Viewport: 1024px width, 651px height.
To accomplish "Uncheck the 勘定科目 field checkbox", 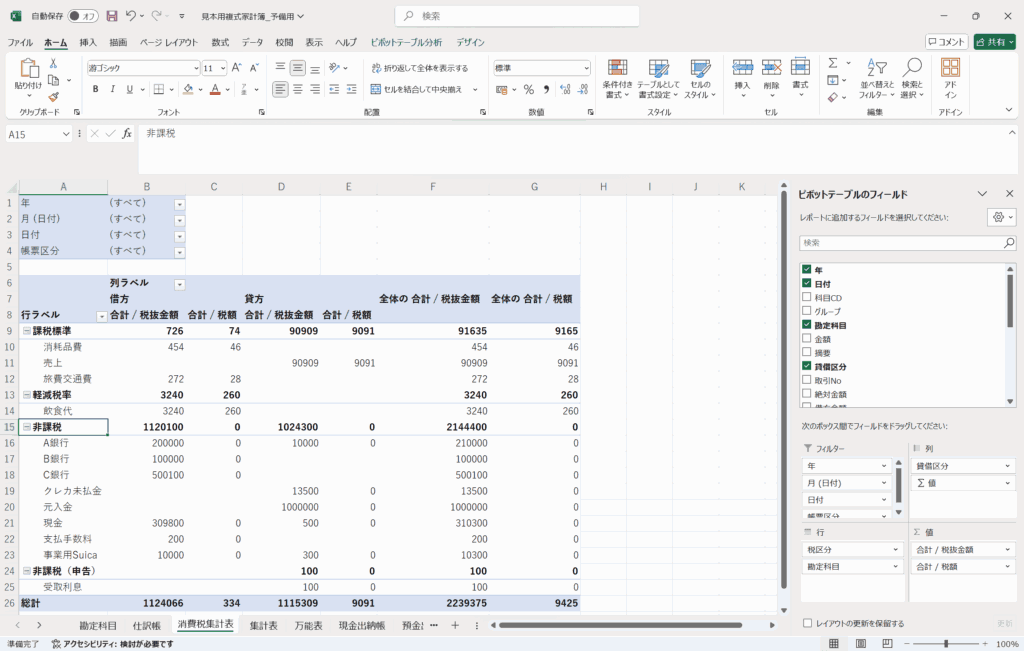I will tap(807, 325).
